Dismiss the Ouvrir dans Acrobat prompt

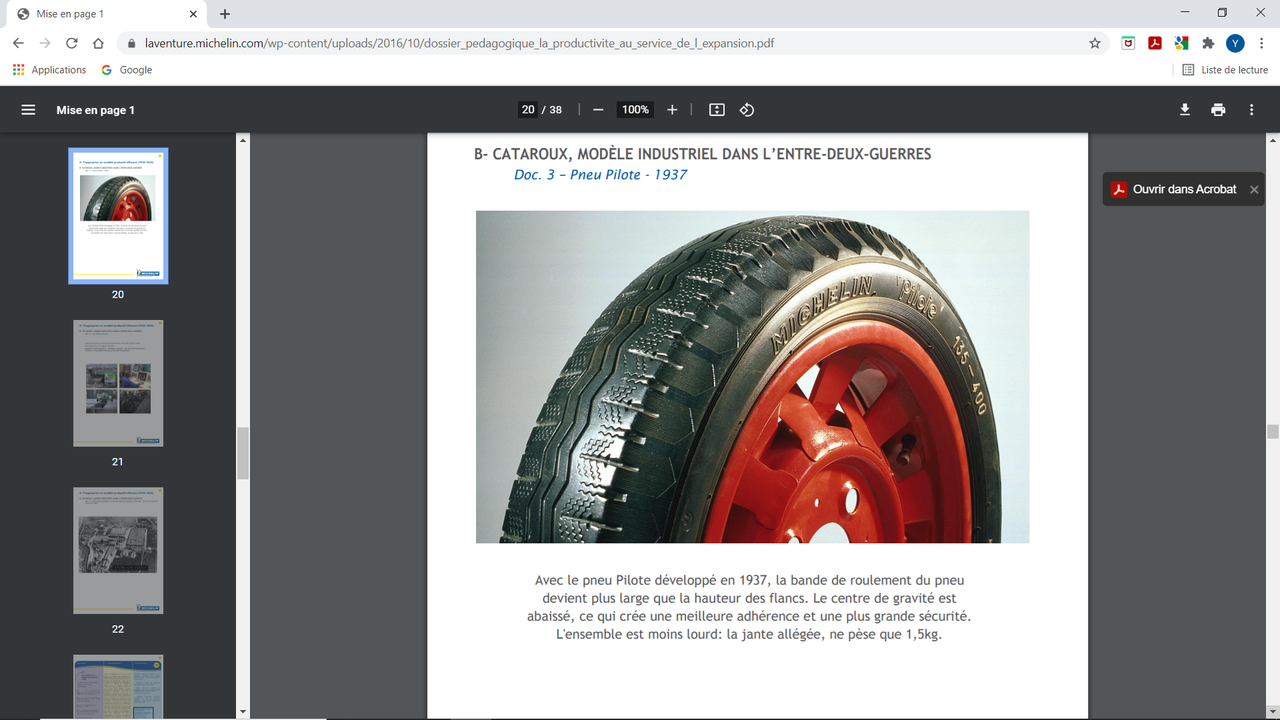[1254, 189]
